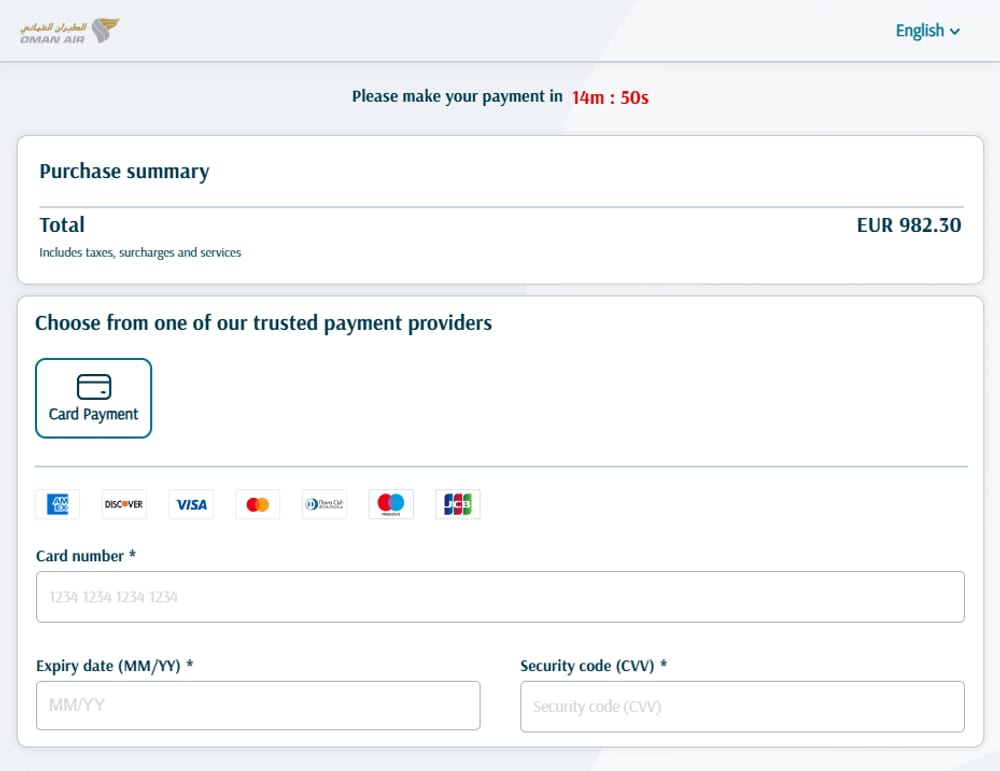The height and width of the screenshot is (771, 1000).
Task: Click the Purchase summary heading
Action: pos(124,172)
